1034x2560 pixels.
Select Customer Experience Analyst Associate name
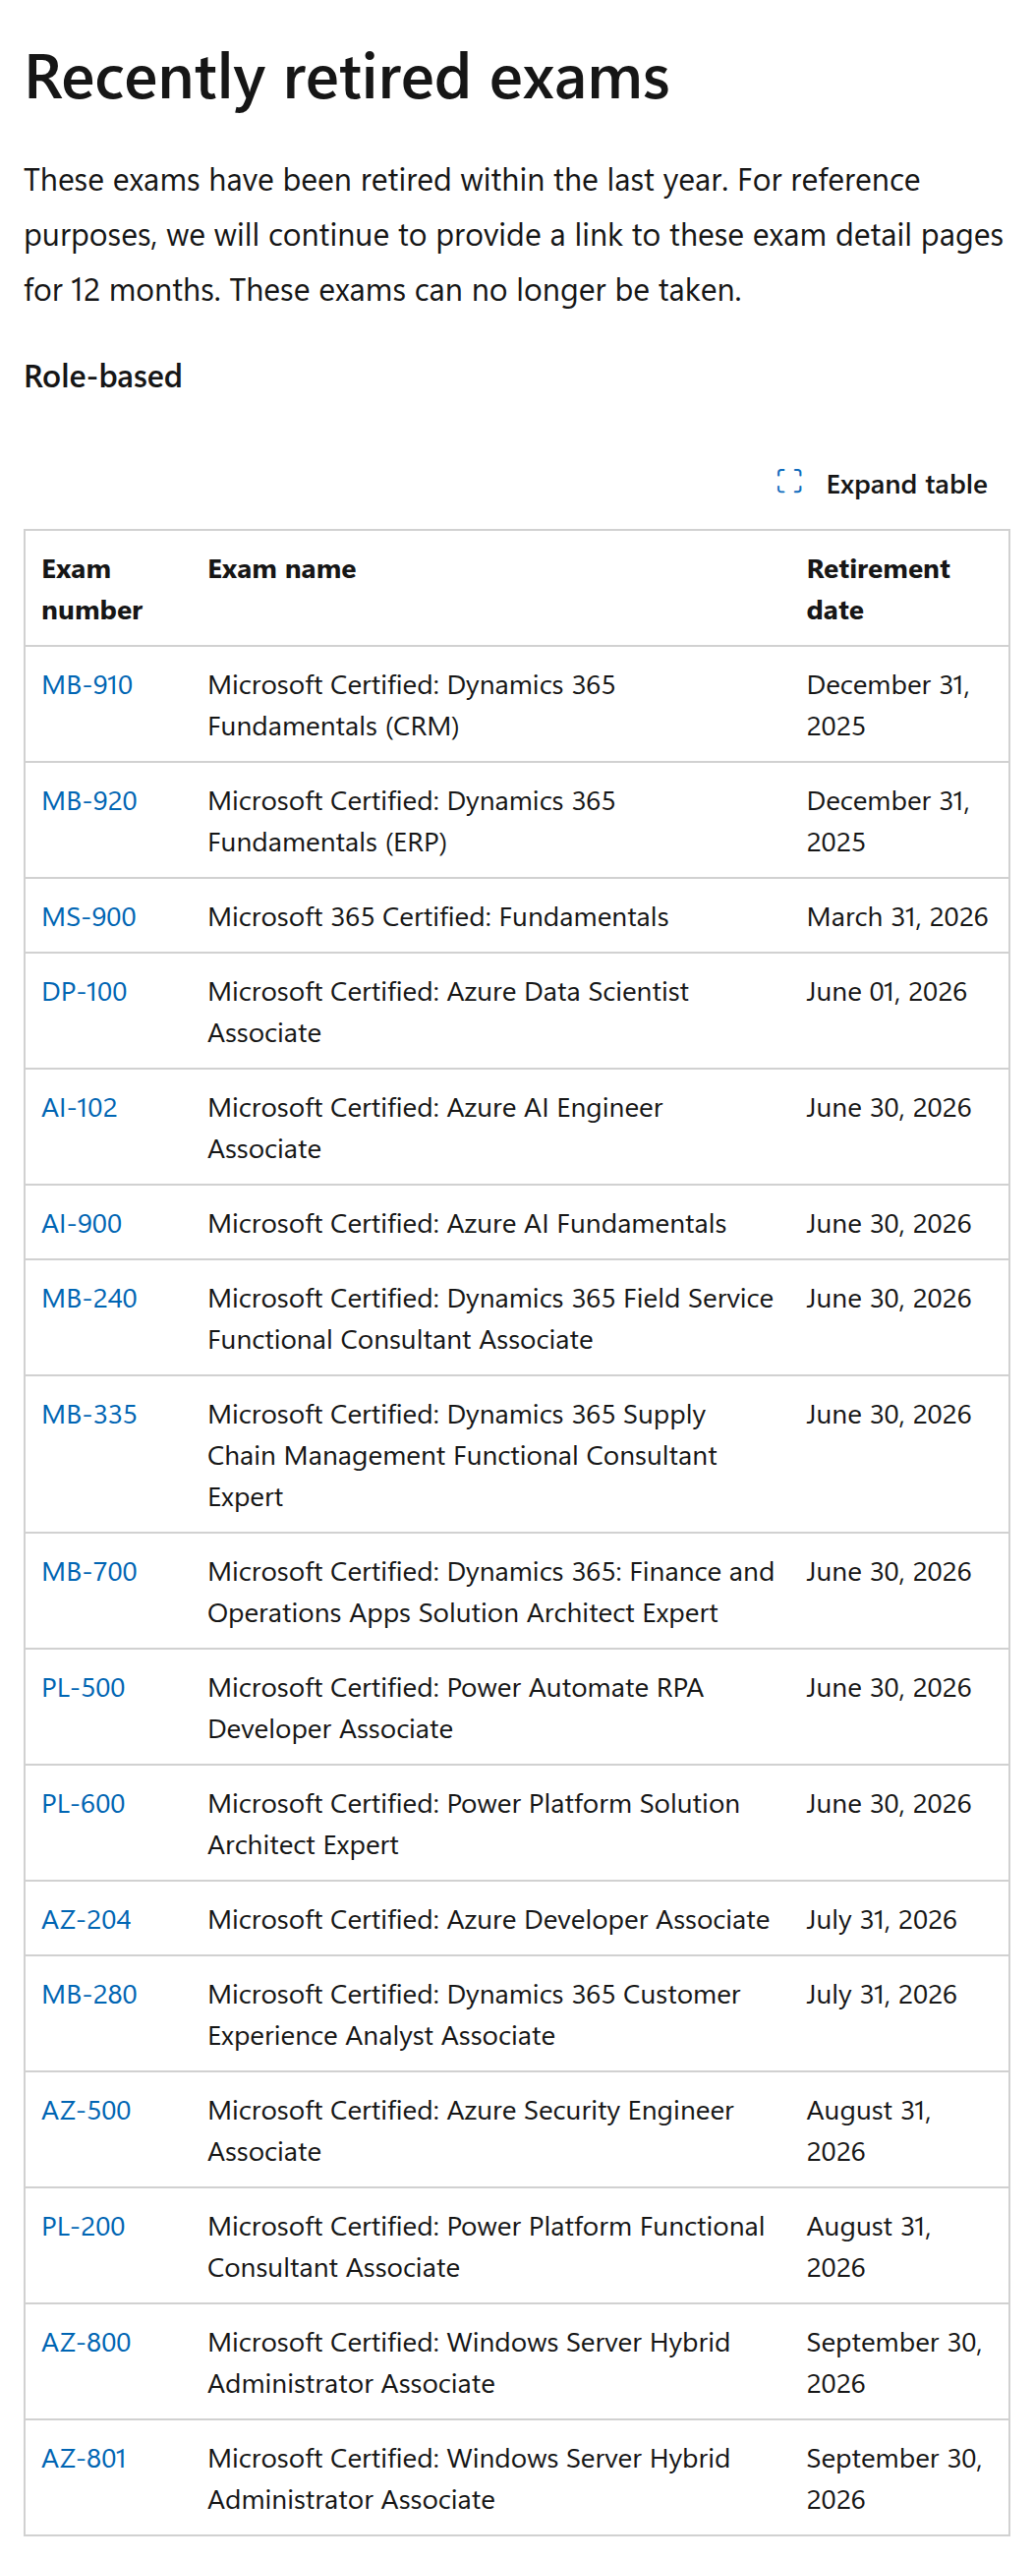coord(474,2015)
